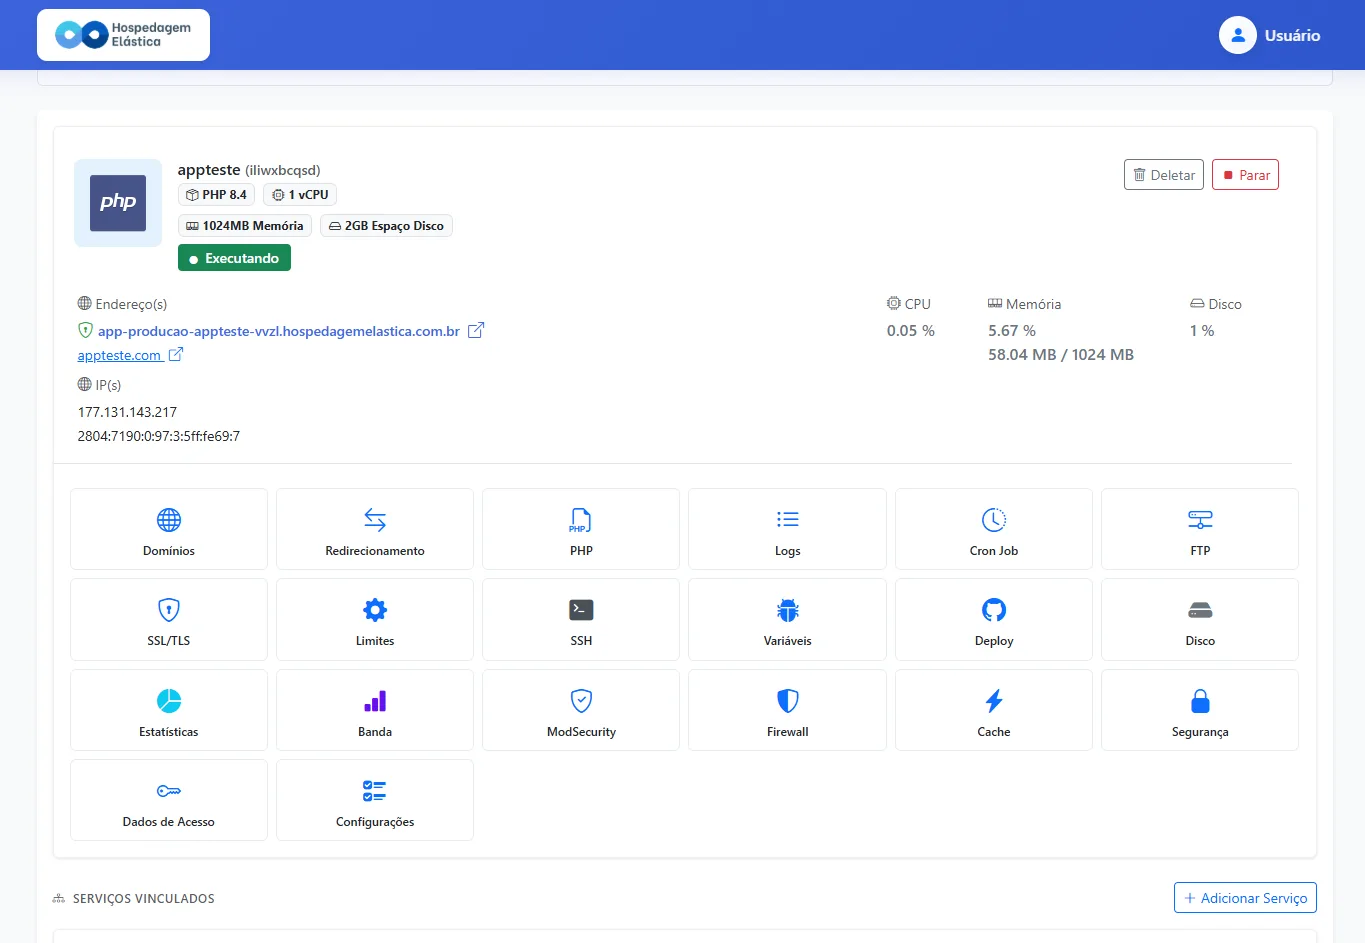1365x943 pixels.
Task: Open Redirecionamento arrows icon
Action: (x=375, y=520)
